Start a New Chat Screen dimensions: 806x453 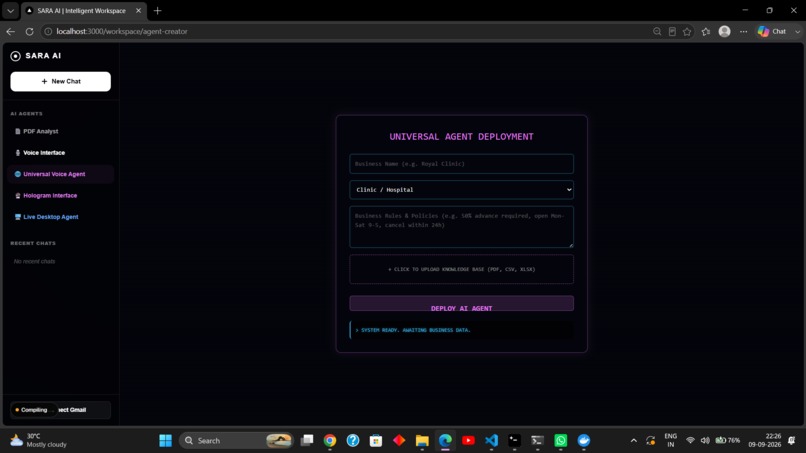[x=60, y=81]
